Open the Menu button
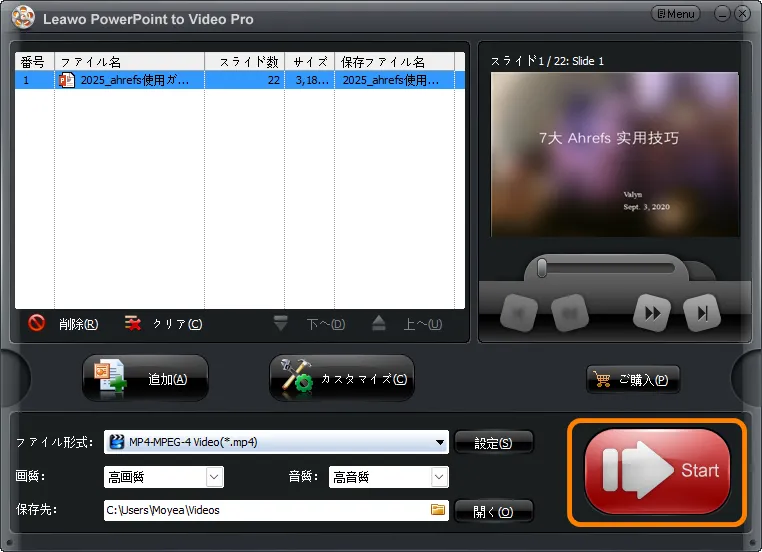The height and width of the screenshot is (552, 762). (675, 14)
